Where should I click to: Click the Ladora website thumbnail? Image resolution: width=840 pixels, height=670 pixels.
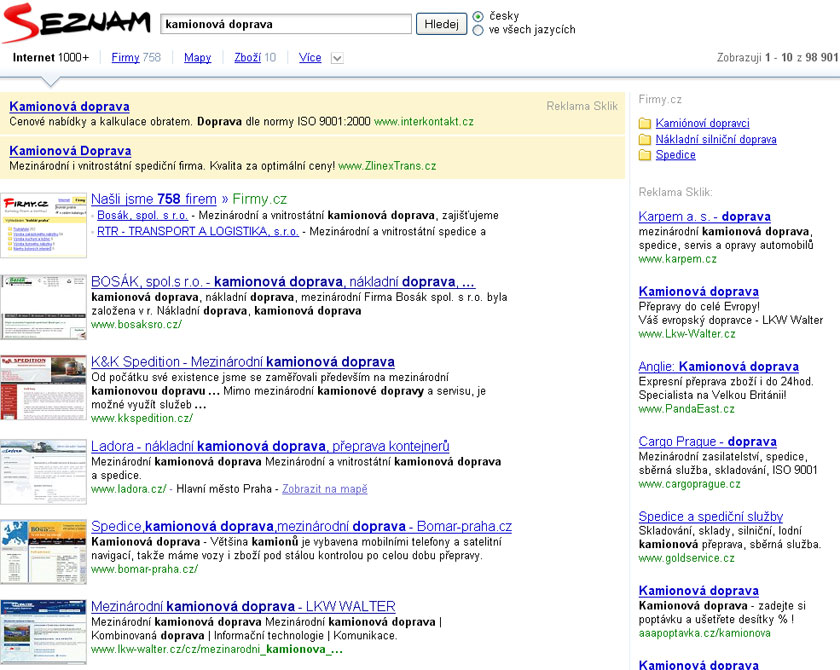click(x=43, y=472)
